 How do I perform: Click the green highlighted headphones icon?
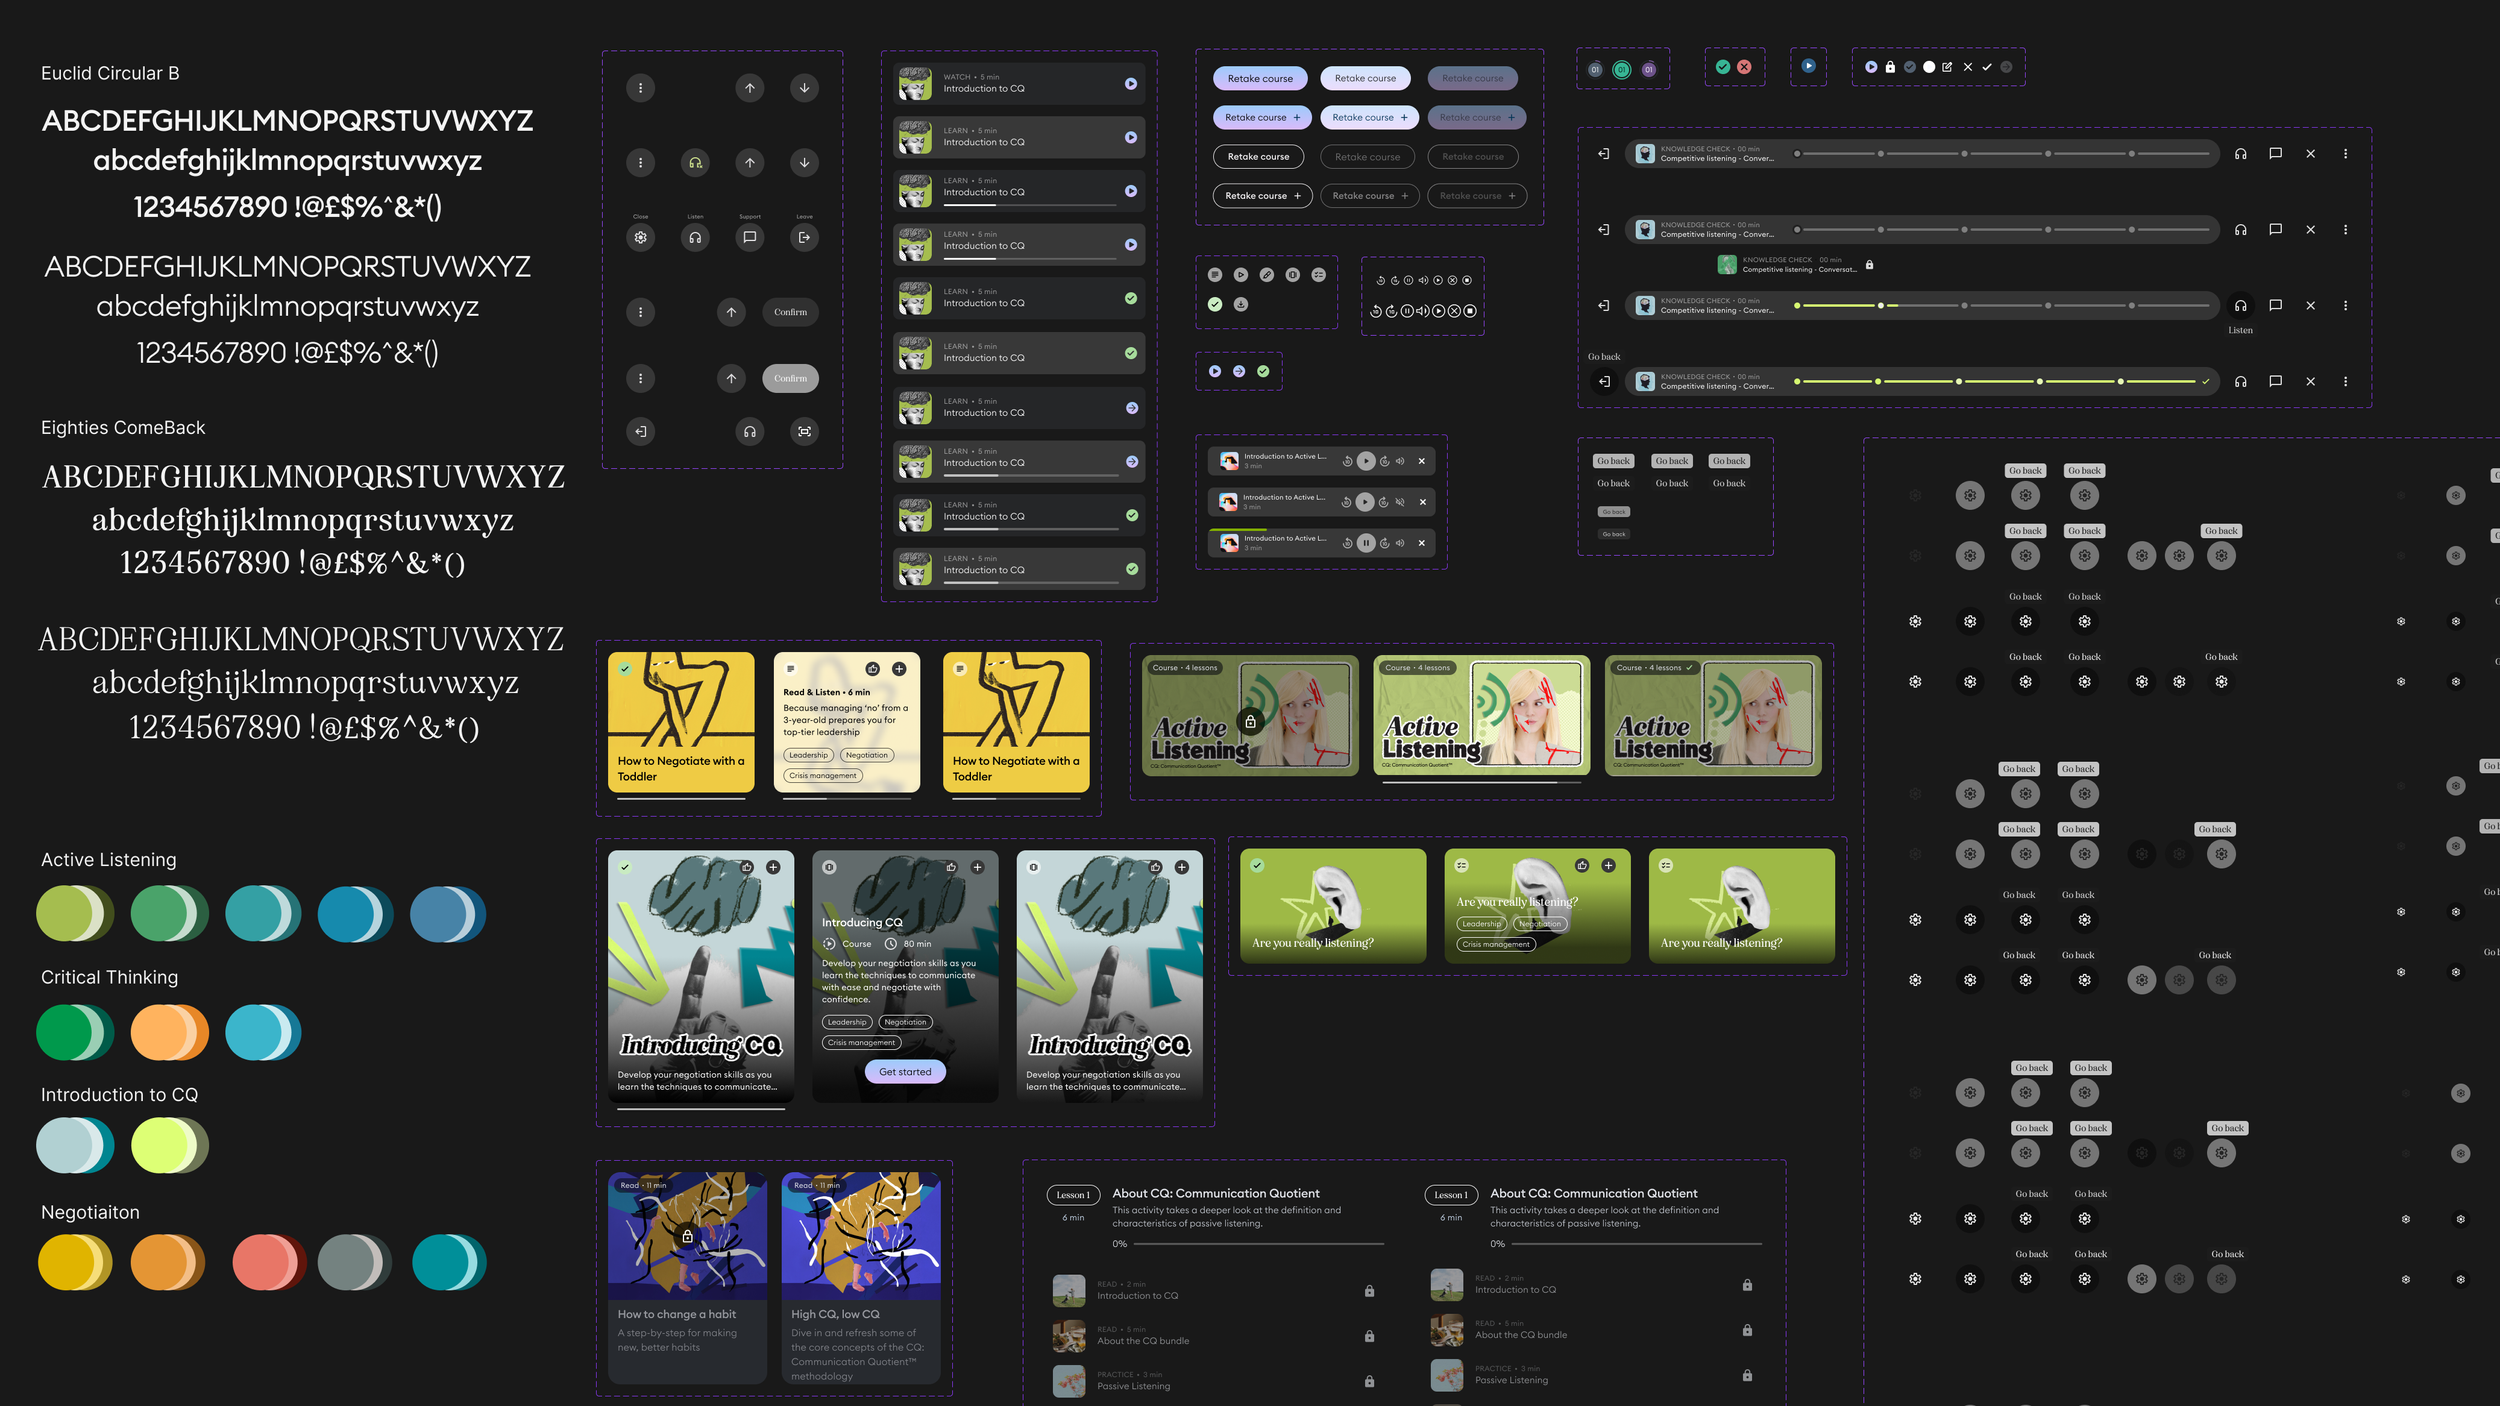pos(695,163)
